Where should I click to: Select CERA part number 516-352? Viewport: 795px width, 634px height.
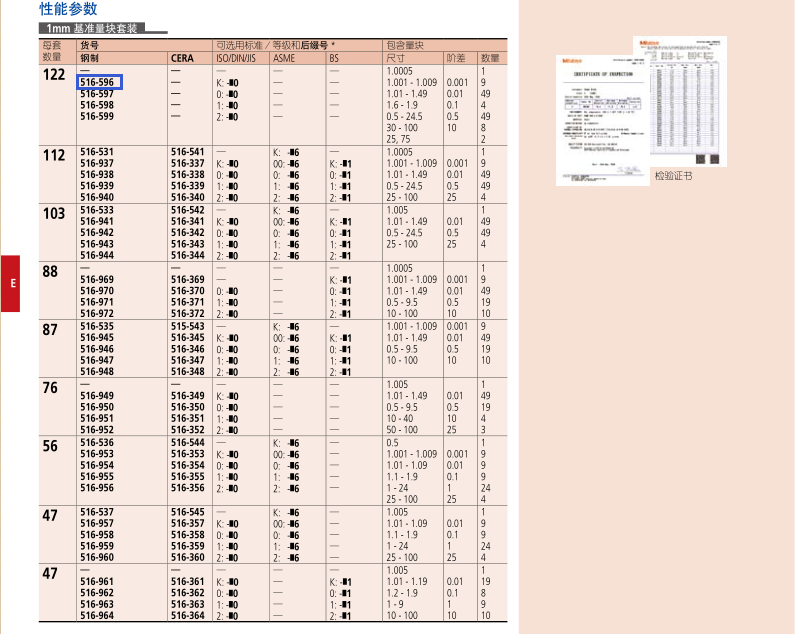click(x=188, y=430)
